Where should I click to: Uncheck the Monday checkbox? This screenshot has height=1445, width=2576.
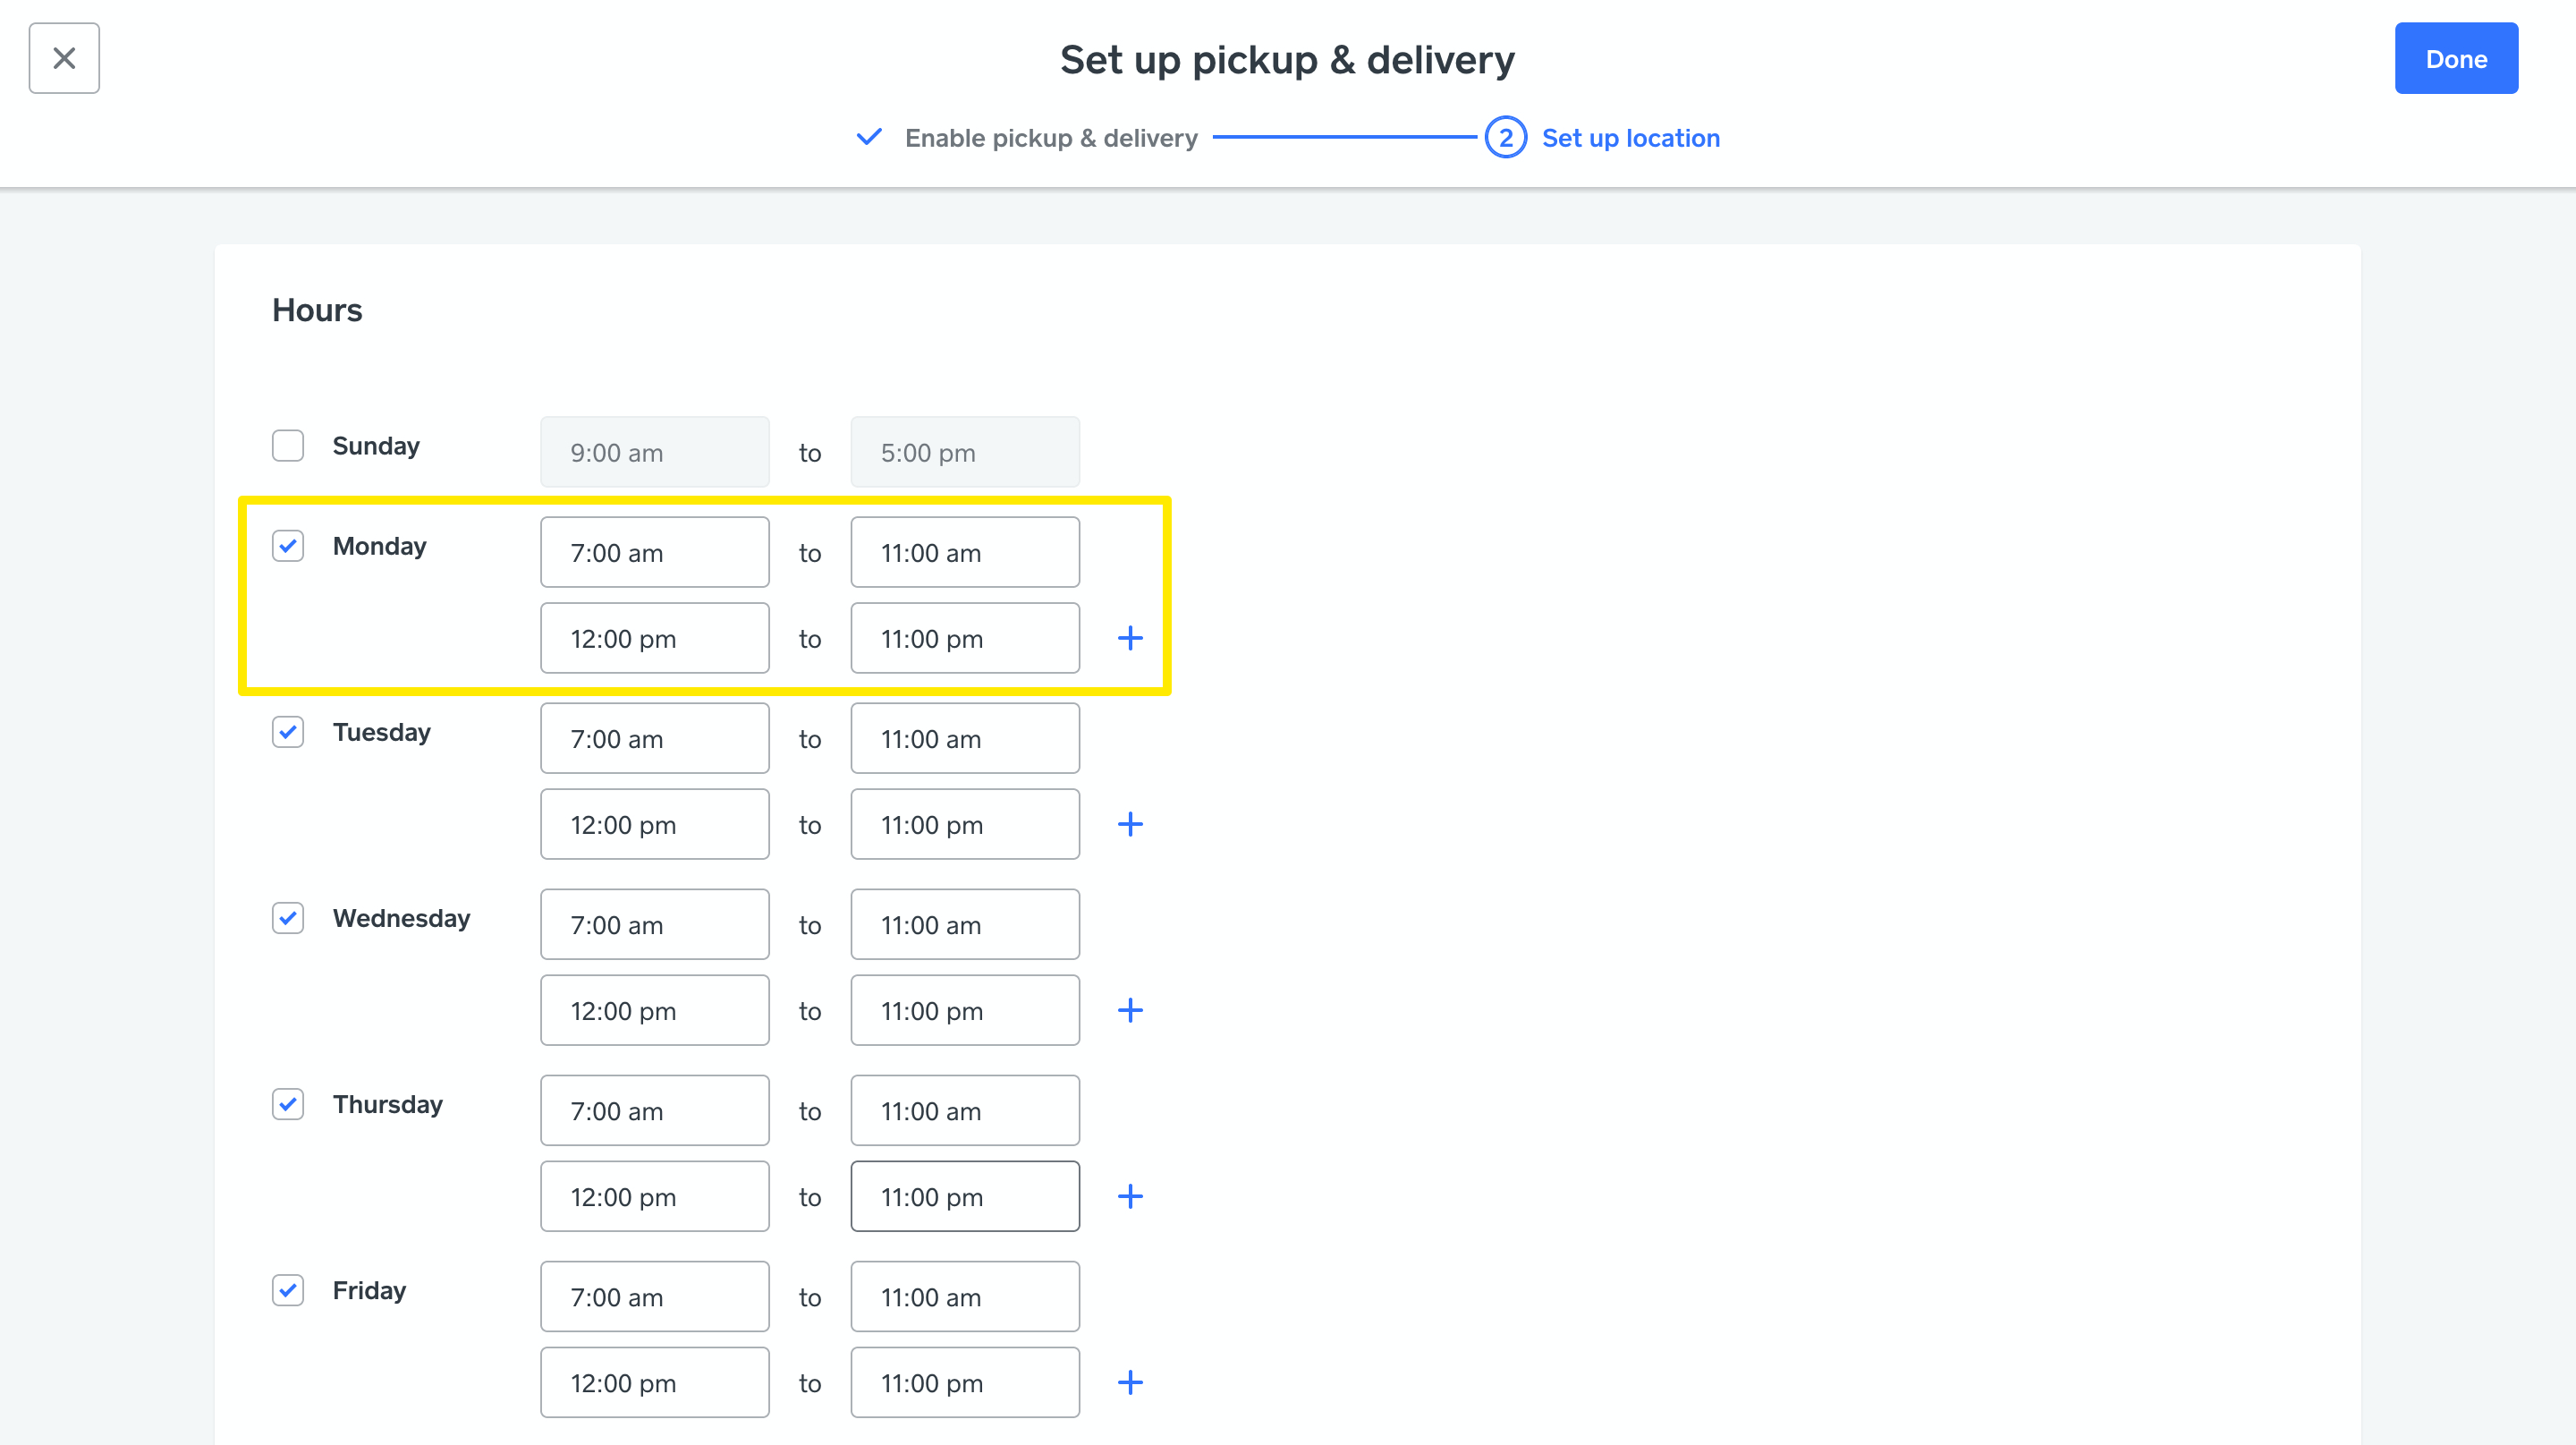tap(288, 546)
